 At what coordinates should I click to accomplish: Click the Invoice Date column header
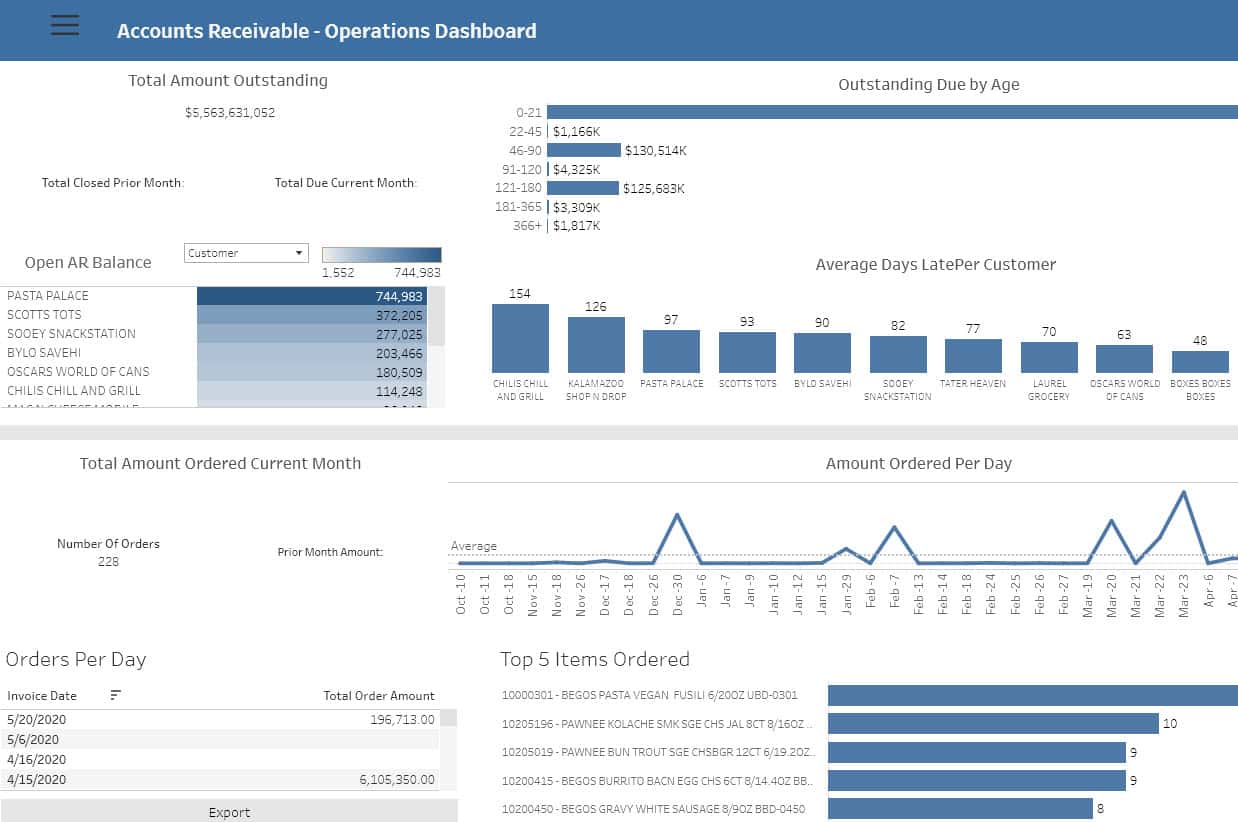coord(42,695)
